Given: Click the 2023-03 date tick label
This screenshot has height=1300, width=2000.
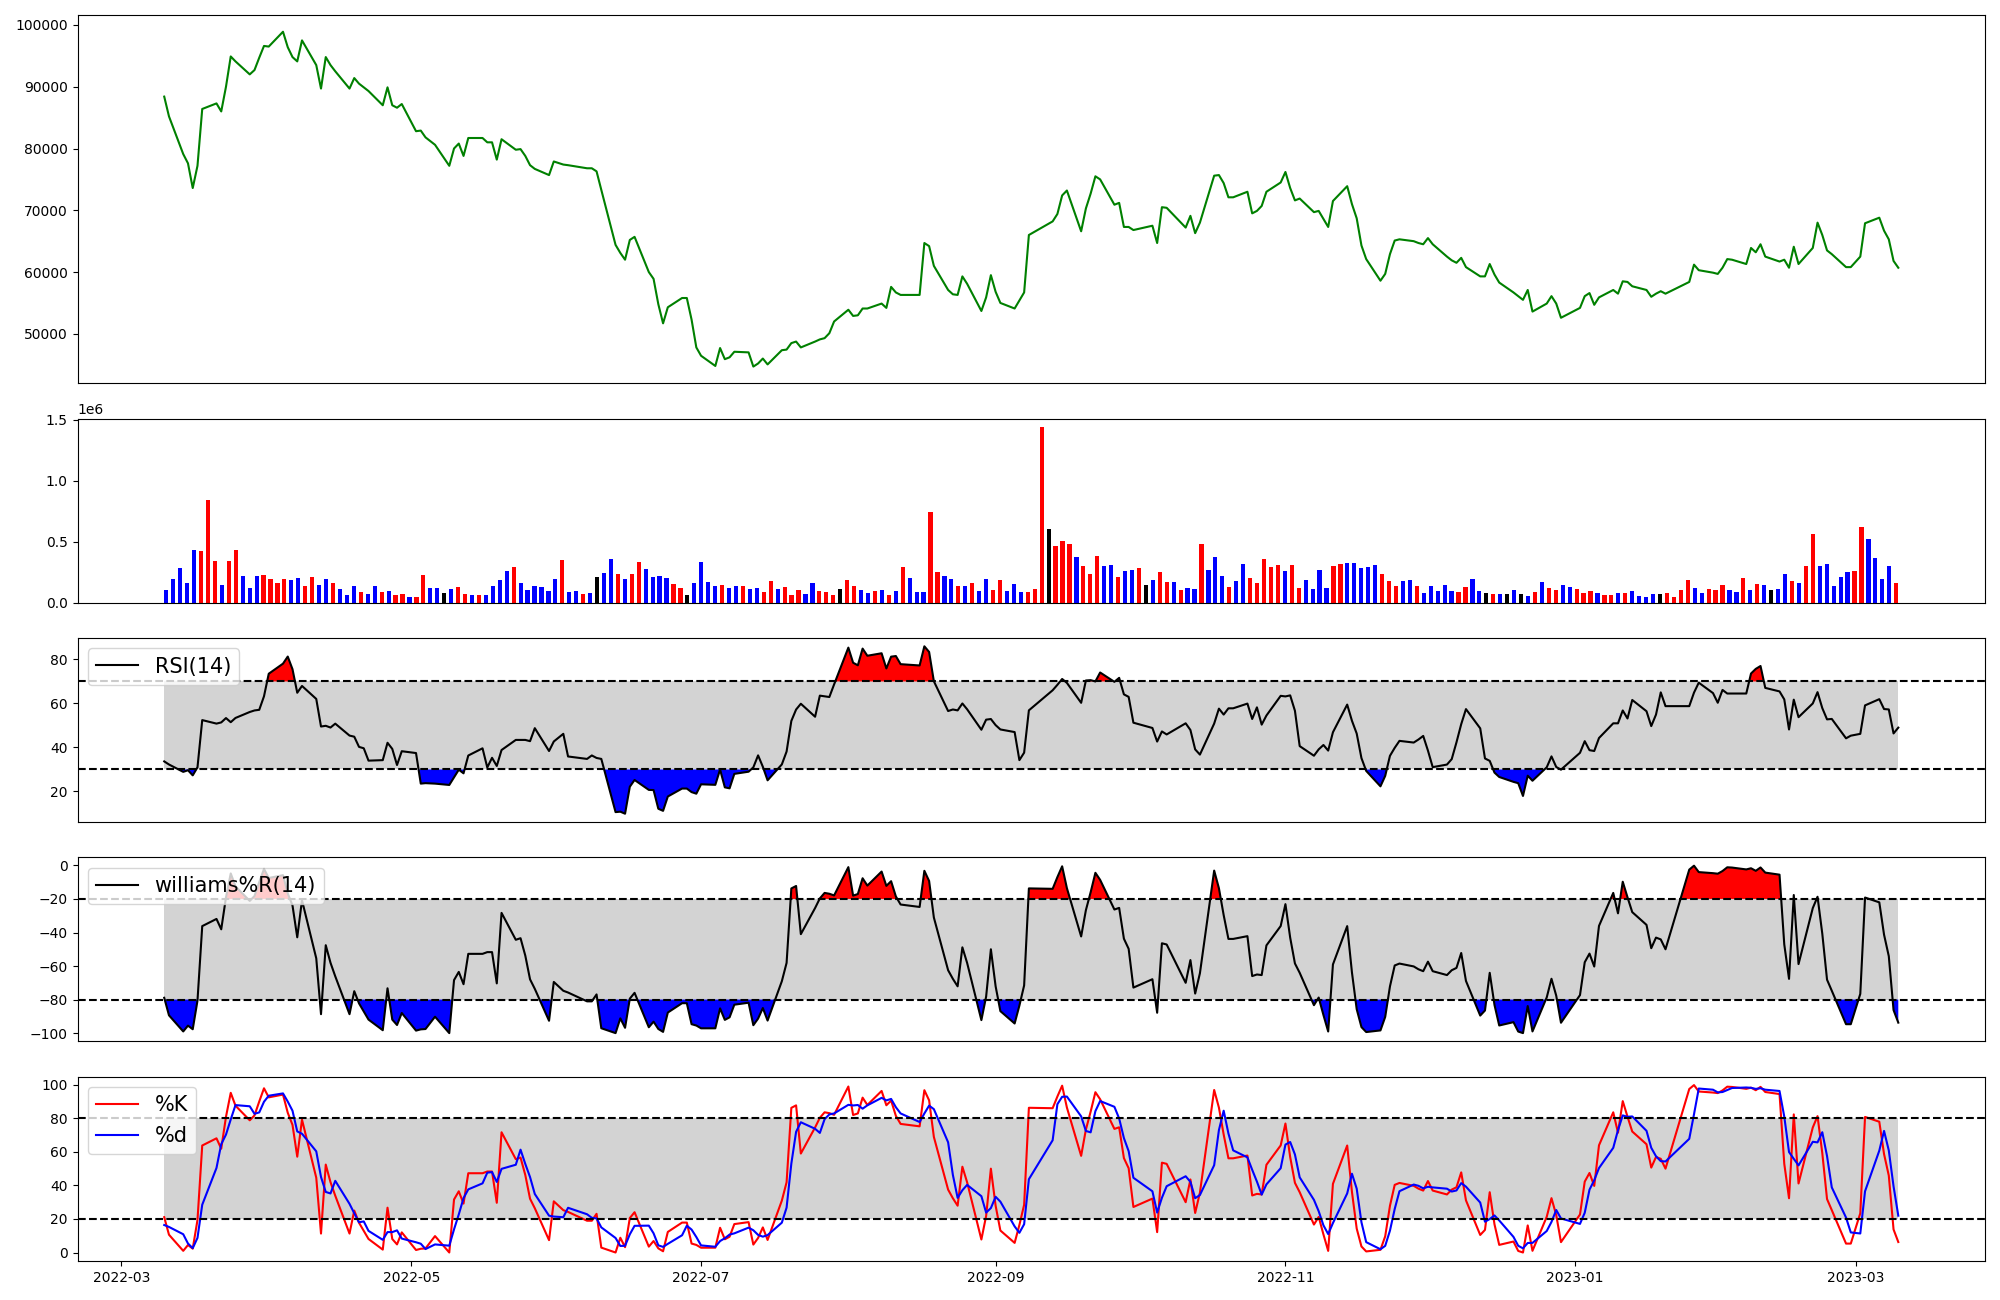Looking at the screenshot, I should pyautogui.click(x=1856, y=1277).
